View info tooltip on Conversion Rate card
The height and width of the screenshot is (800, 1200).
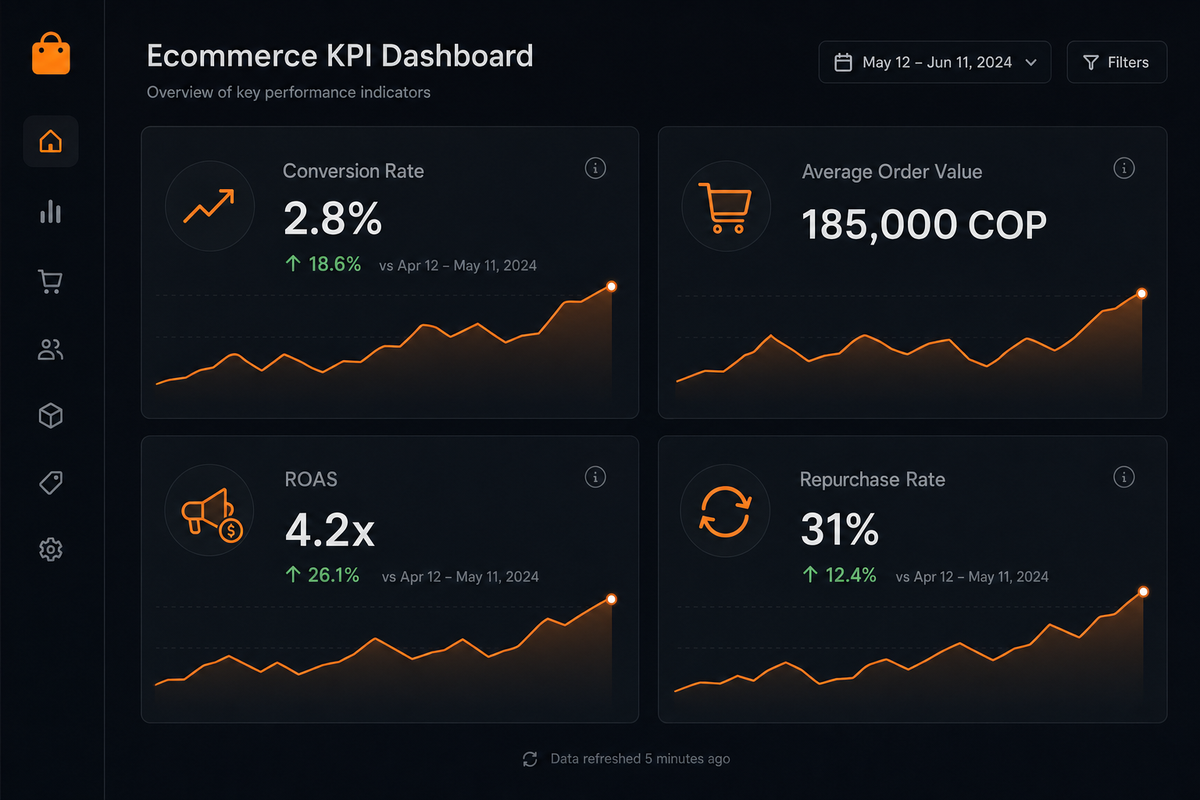coord(595,168)
